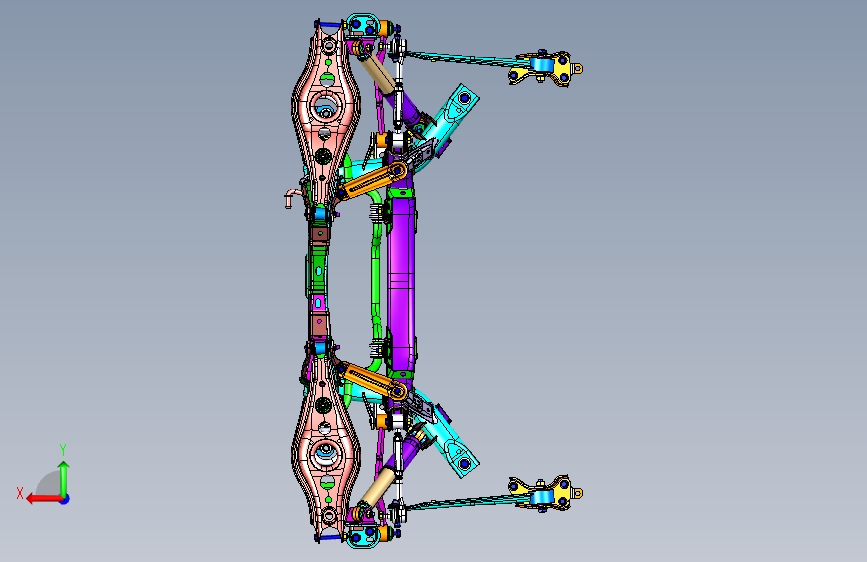Screen dimensions: 867x562
Task: Select the small pink pipe fitting at left
Action: [291, 198]
